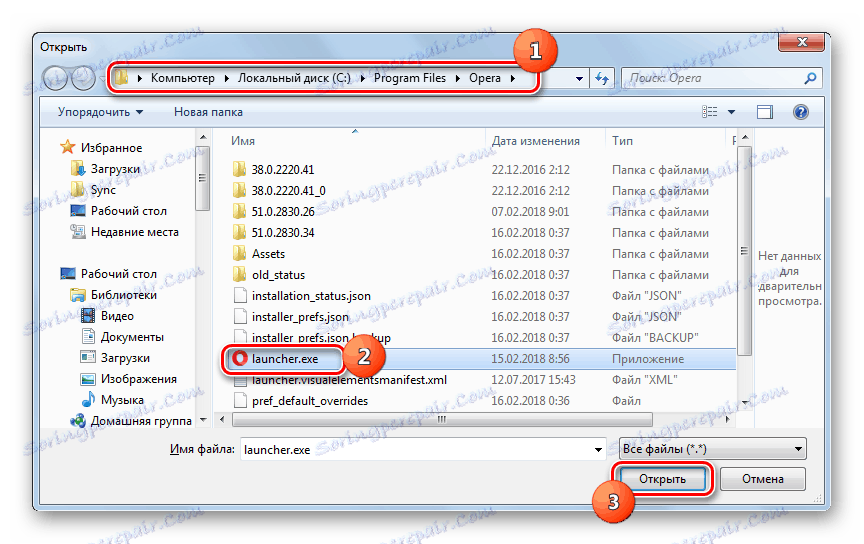Viewport: 864px width, 544px height.
Task: Click the old_status folder icon
Action: [x=239, y=274]
